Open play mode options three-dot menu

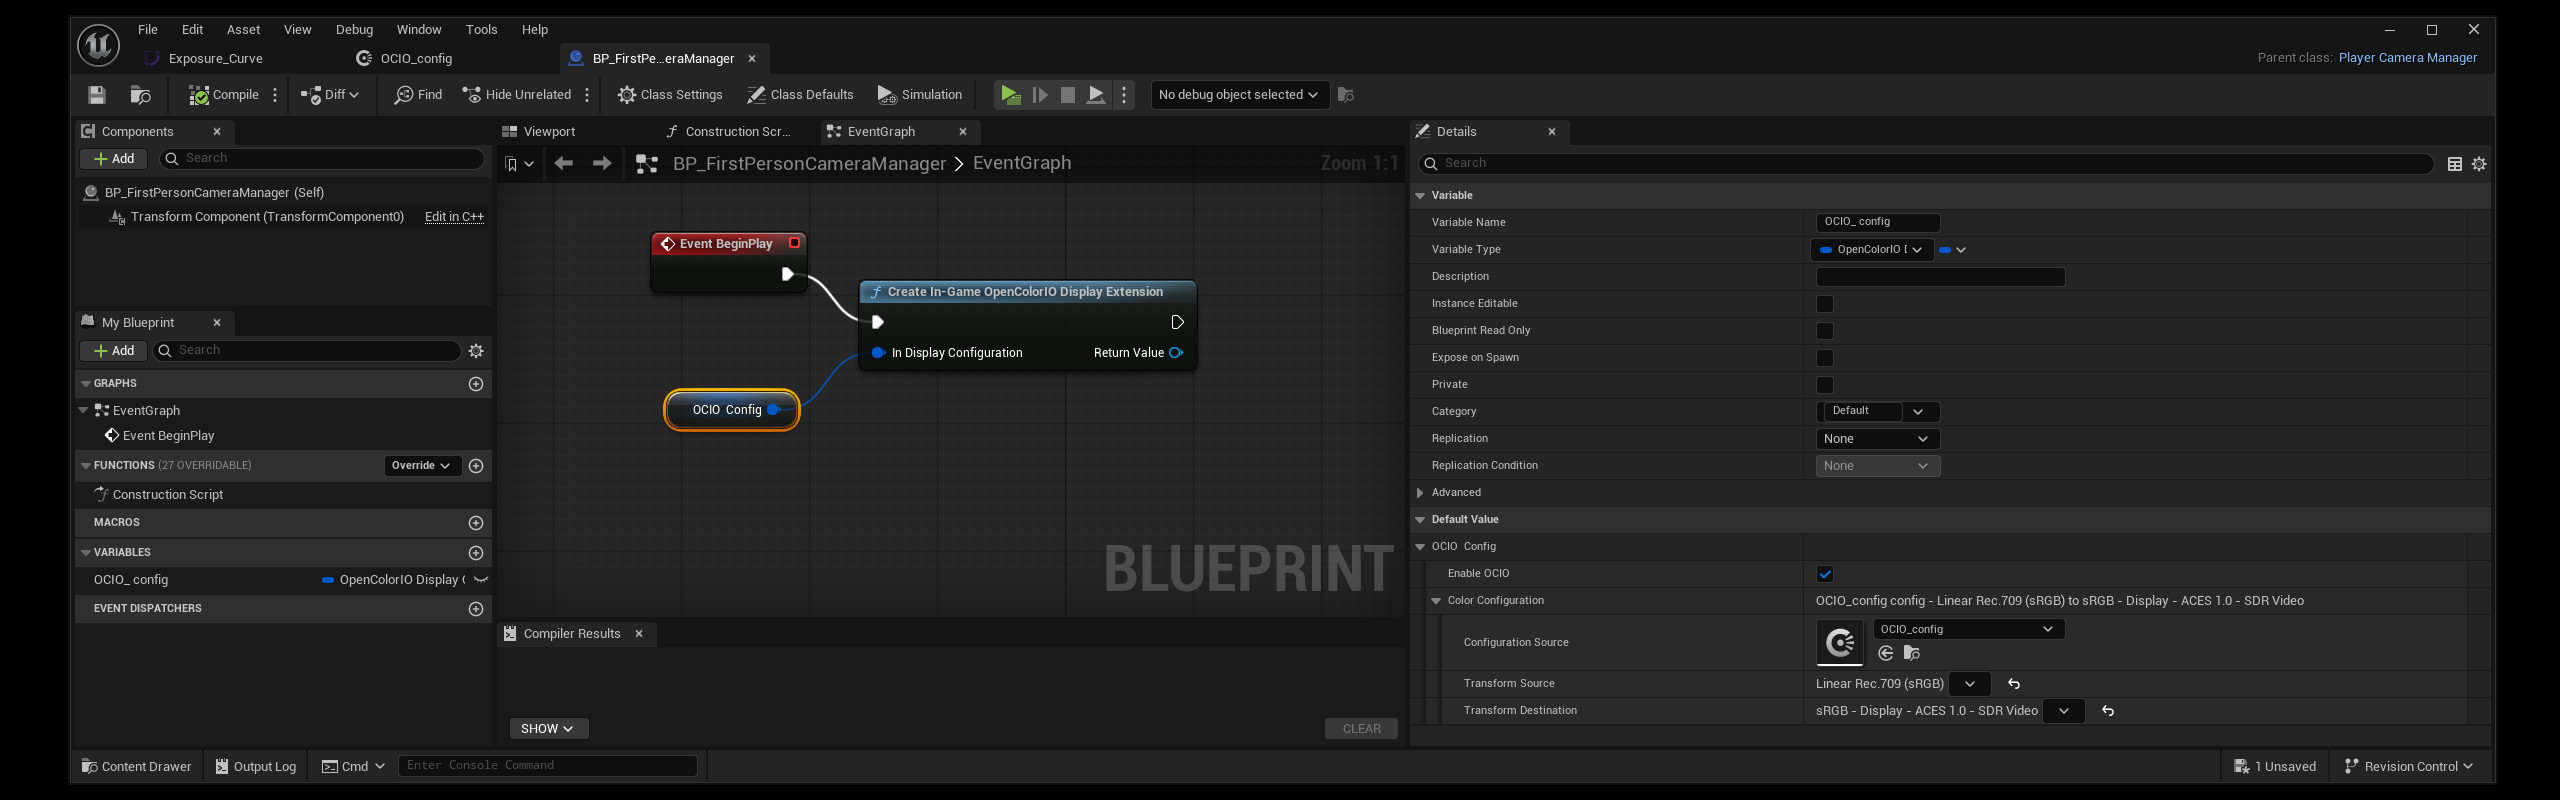coord(1124,95)
